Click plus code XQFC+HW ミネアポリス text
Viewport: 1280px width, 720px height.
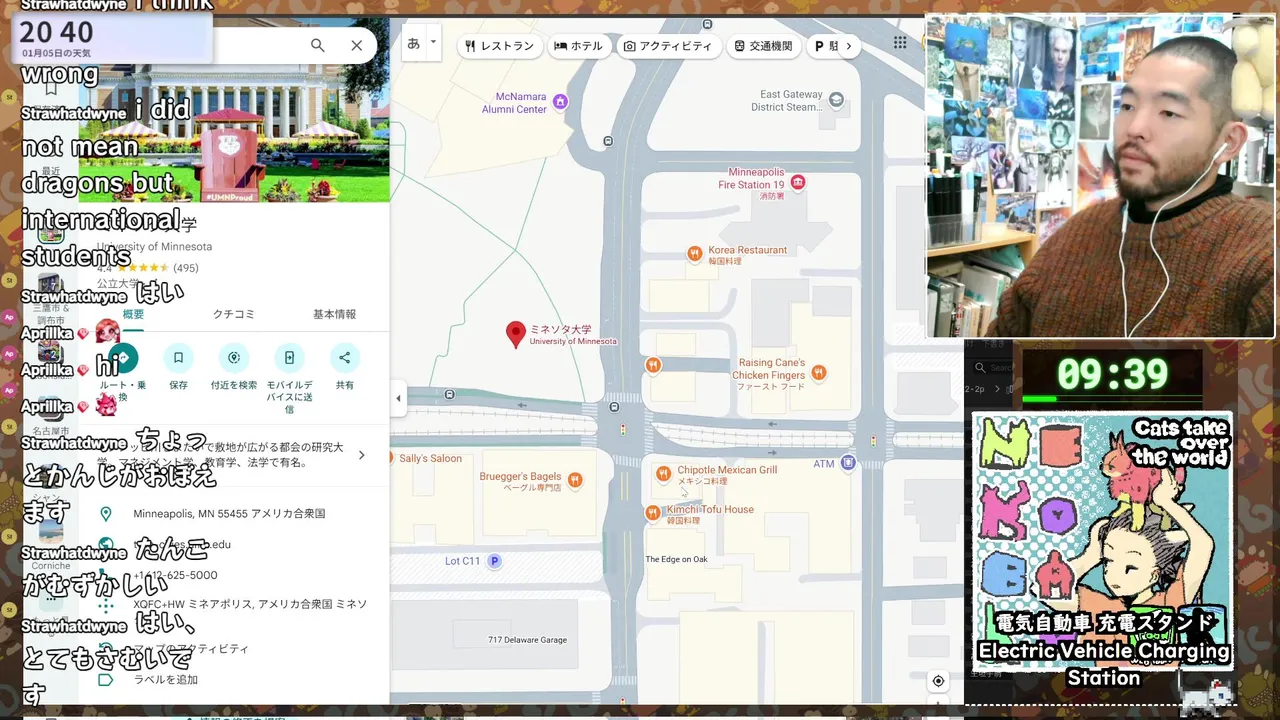[250, 605]
